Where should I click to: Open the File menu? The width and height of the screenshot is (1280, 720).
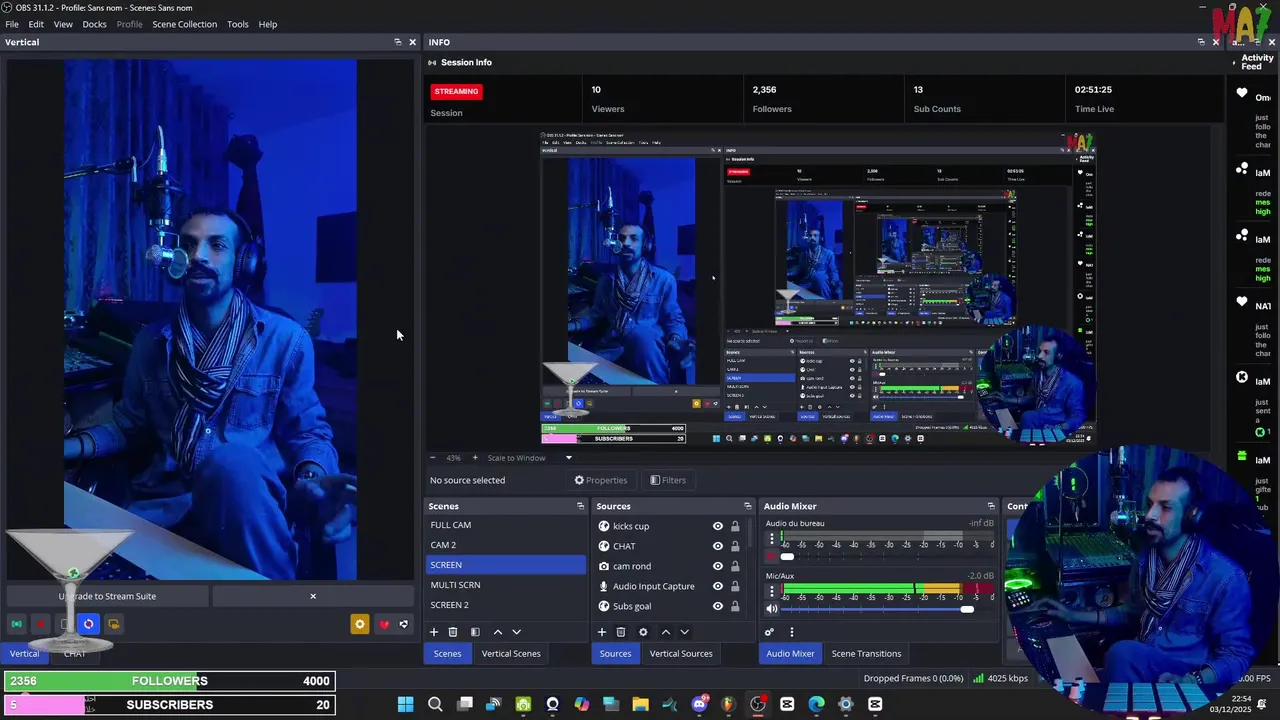pos(12,24)
